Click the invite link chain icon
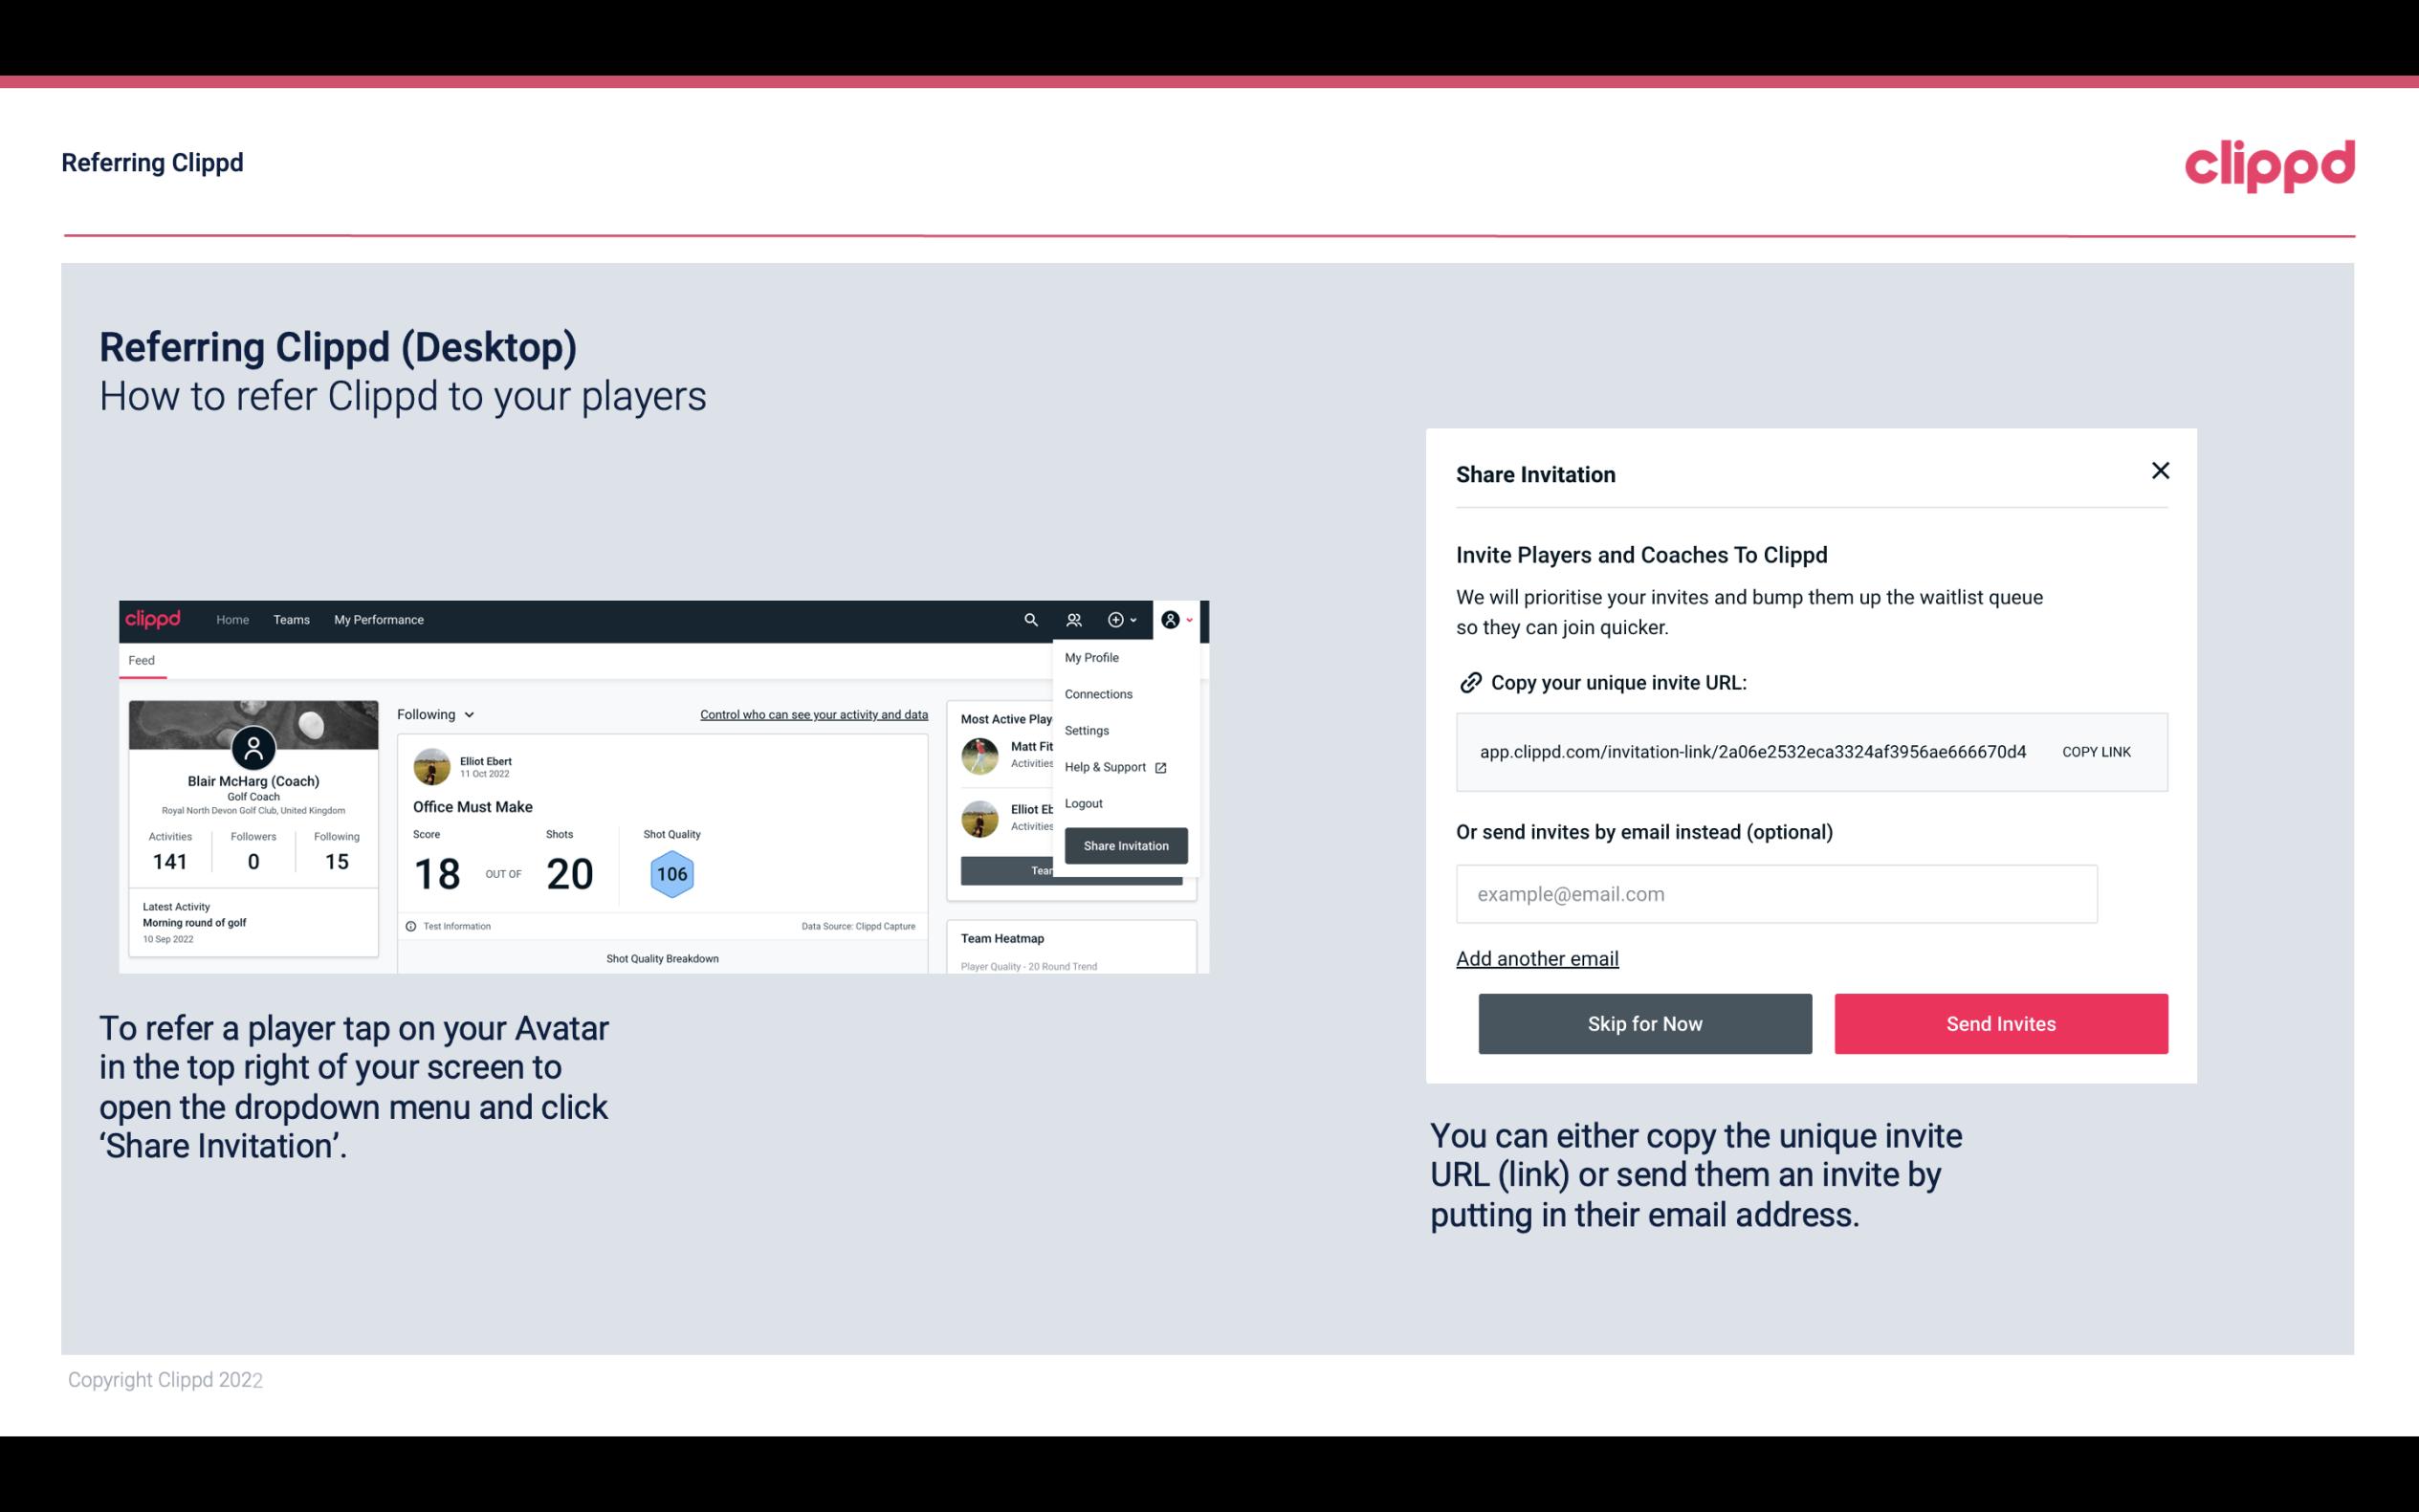This screenshot has width=2419, height=1512. (x=1468, y=683)
